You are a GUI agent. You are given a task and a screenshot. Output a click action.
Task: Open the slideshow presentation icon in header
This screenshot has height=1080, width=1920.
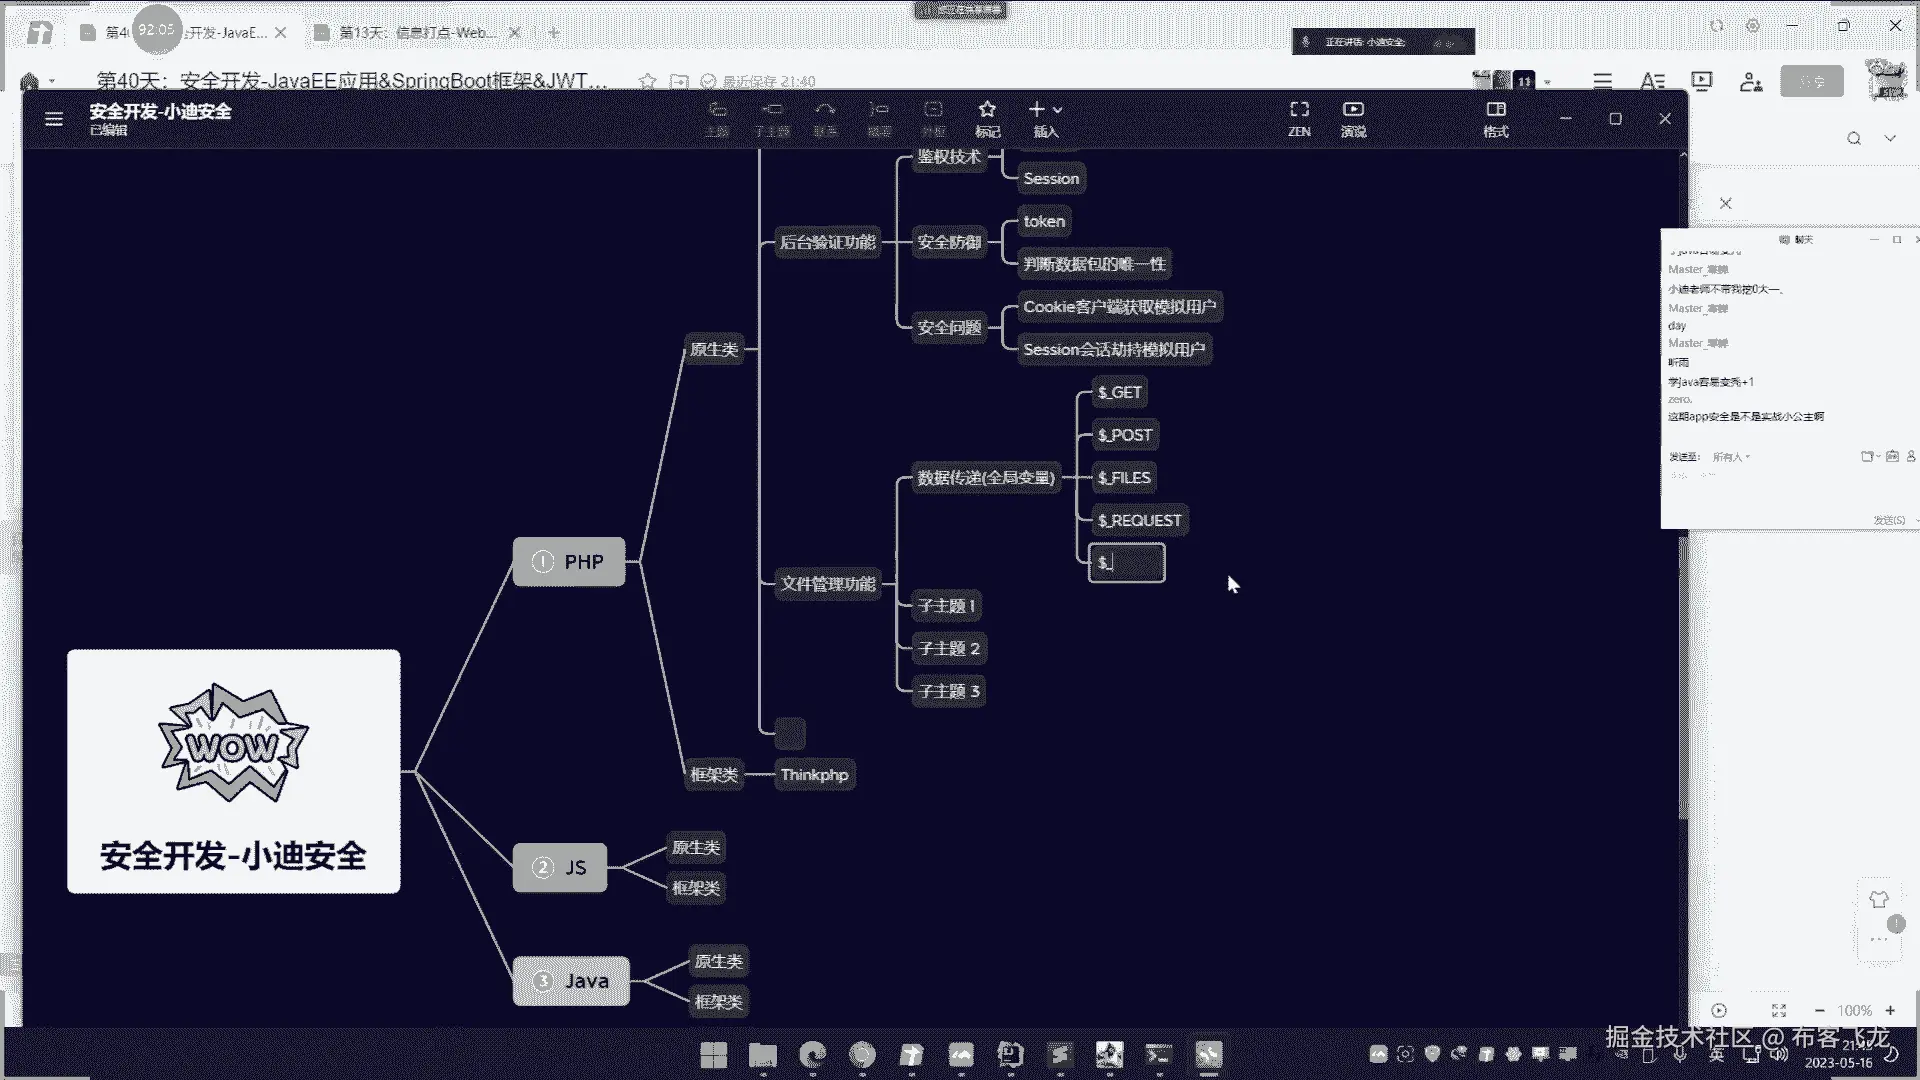coord(1701,82)
